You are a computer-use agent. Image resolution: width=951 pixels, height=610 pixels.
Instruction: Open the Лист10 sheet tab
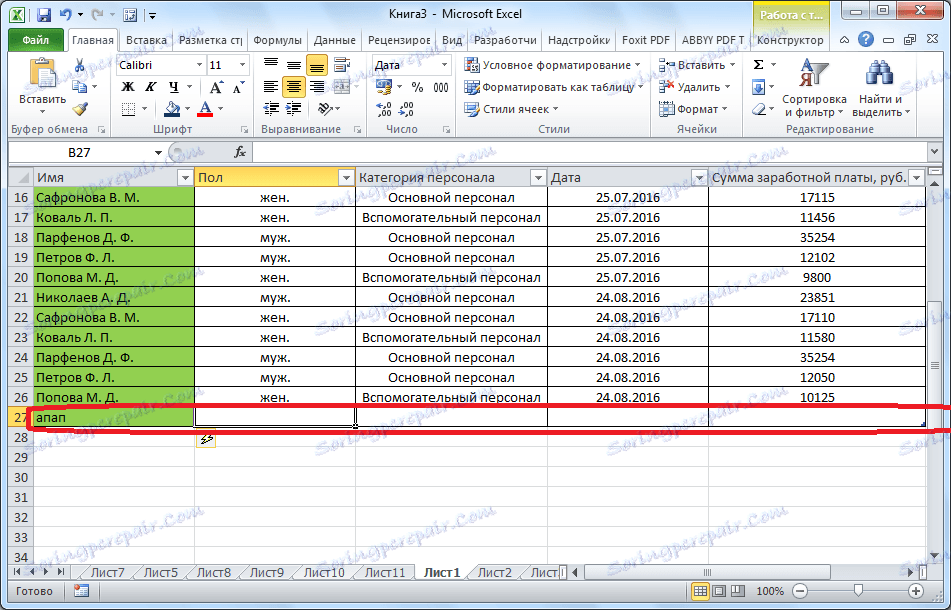point(323,573)
